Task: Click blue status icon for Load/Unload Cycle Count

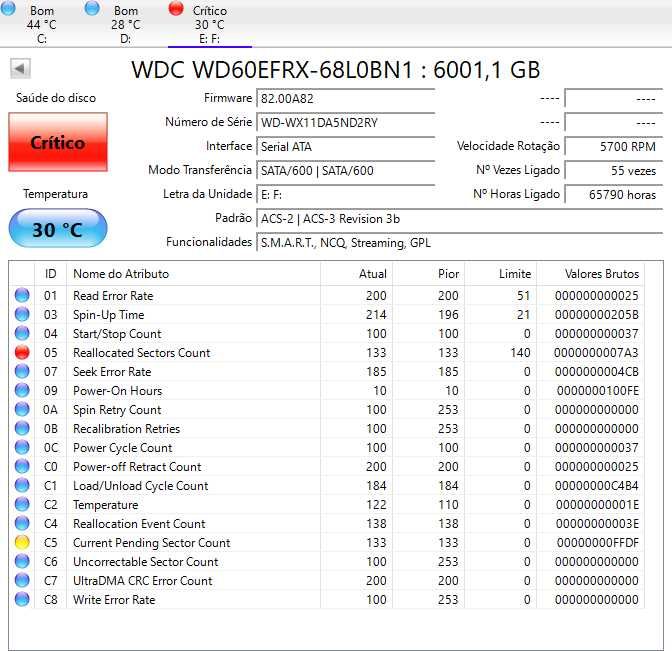Action: click(x=22, y=485)
